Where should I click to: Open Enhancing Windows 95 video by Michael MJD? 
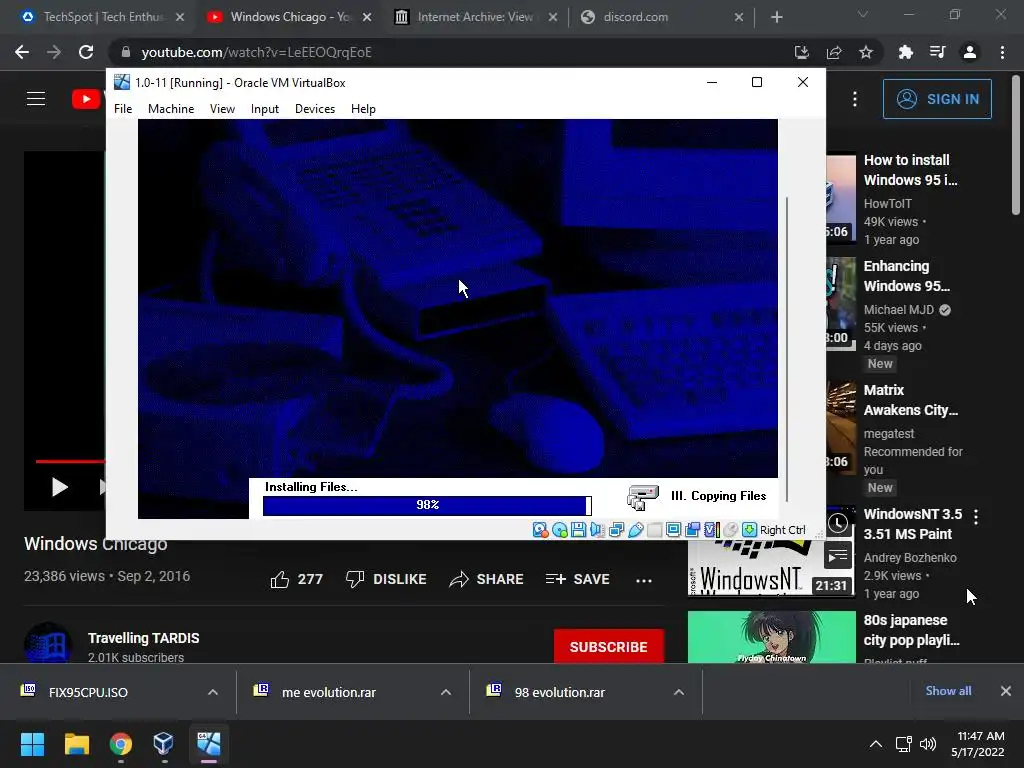click(x=906, y=276)
